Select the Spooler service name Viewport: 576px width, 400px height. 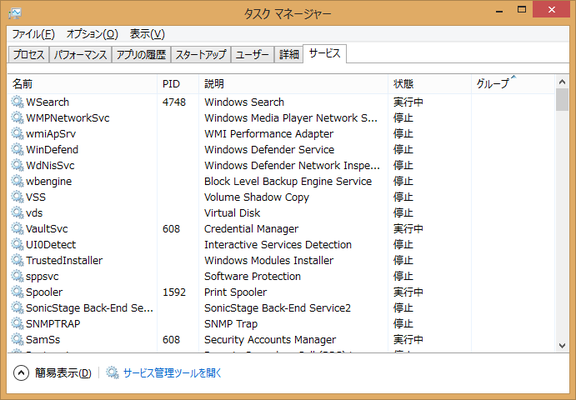coord(44,292)
